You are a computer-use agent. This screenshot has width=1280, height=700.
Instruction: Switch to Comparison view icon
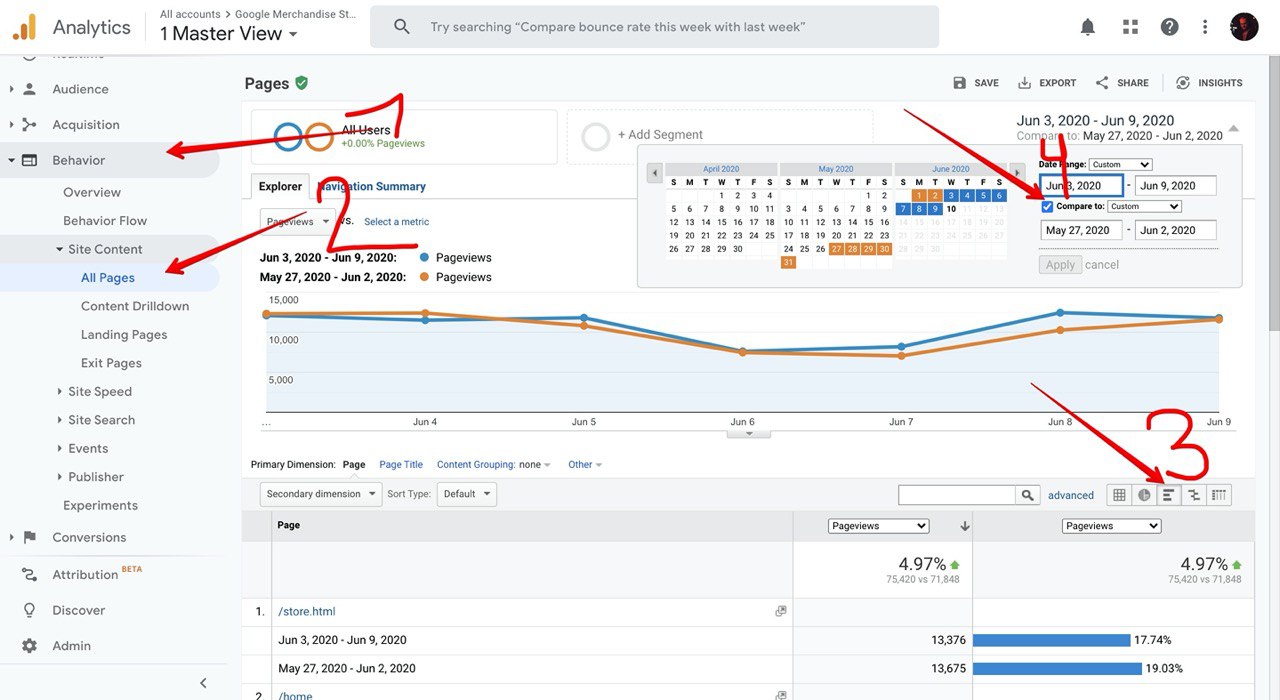[x=1193, y=495]
